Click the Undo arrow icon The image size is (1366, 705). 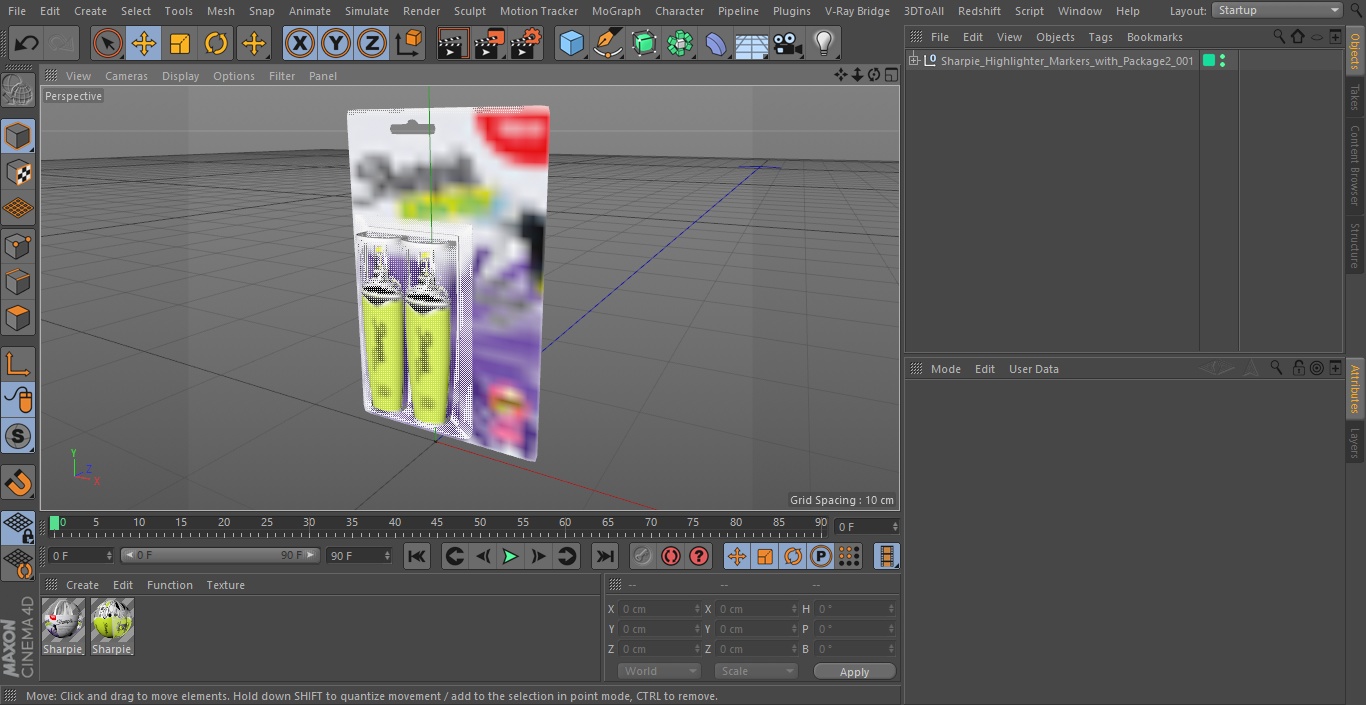point(27,43)
